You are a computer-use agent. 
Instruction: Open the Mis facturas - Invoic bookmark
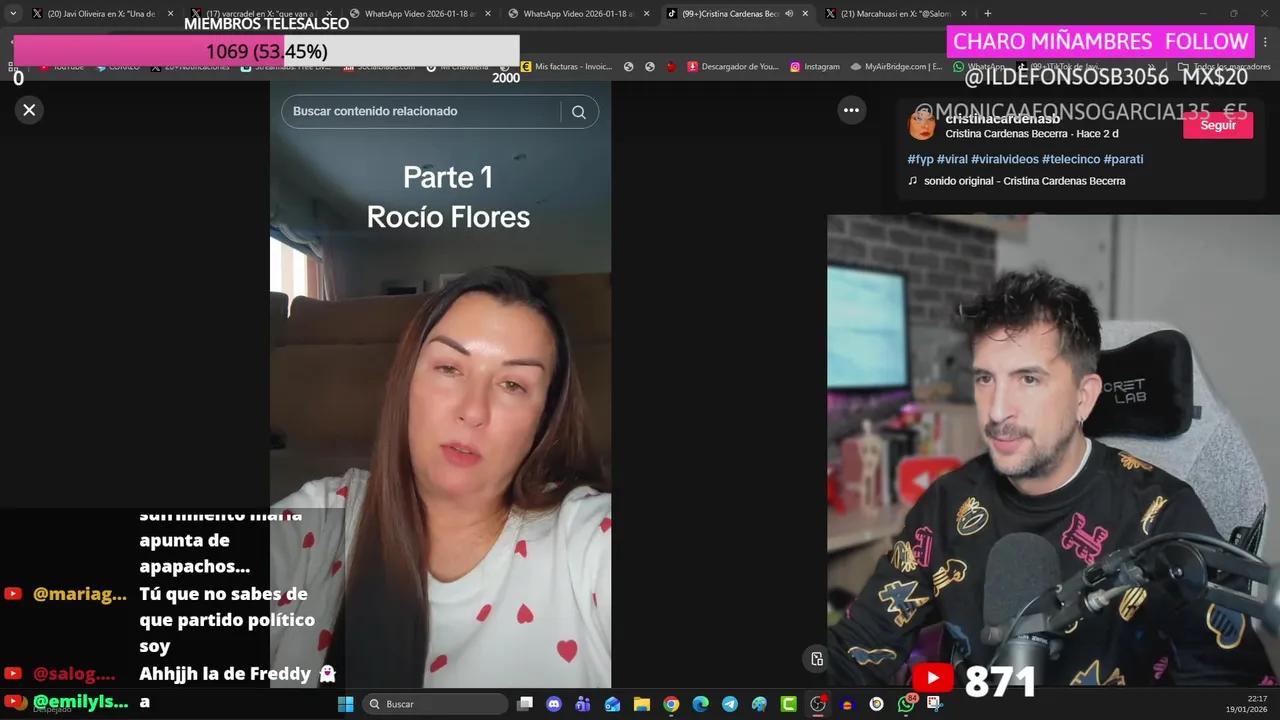(x=566, y=67)
